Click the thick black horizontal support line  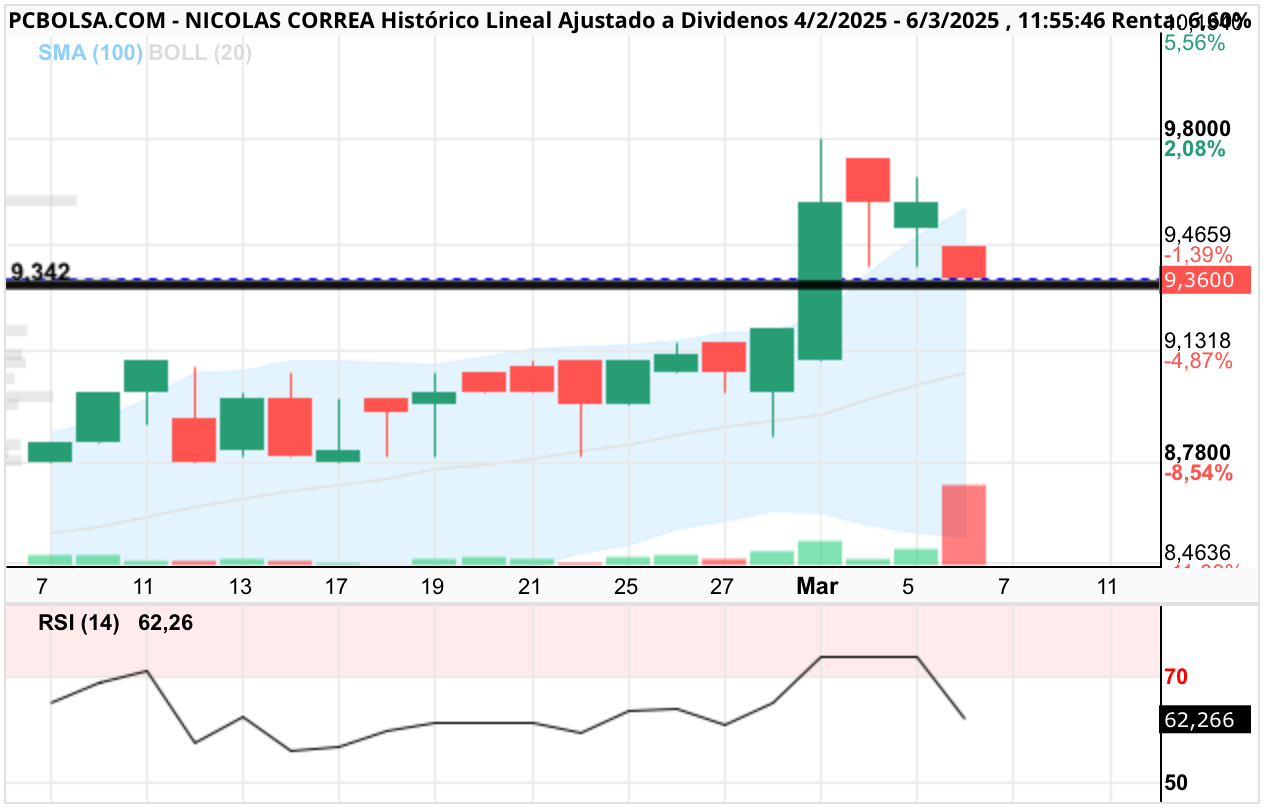[x=582, y=286]
